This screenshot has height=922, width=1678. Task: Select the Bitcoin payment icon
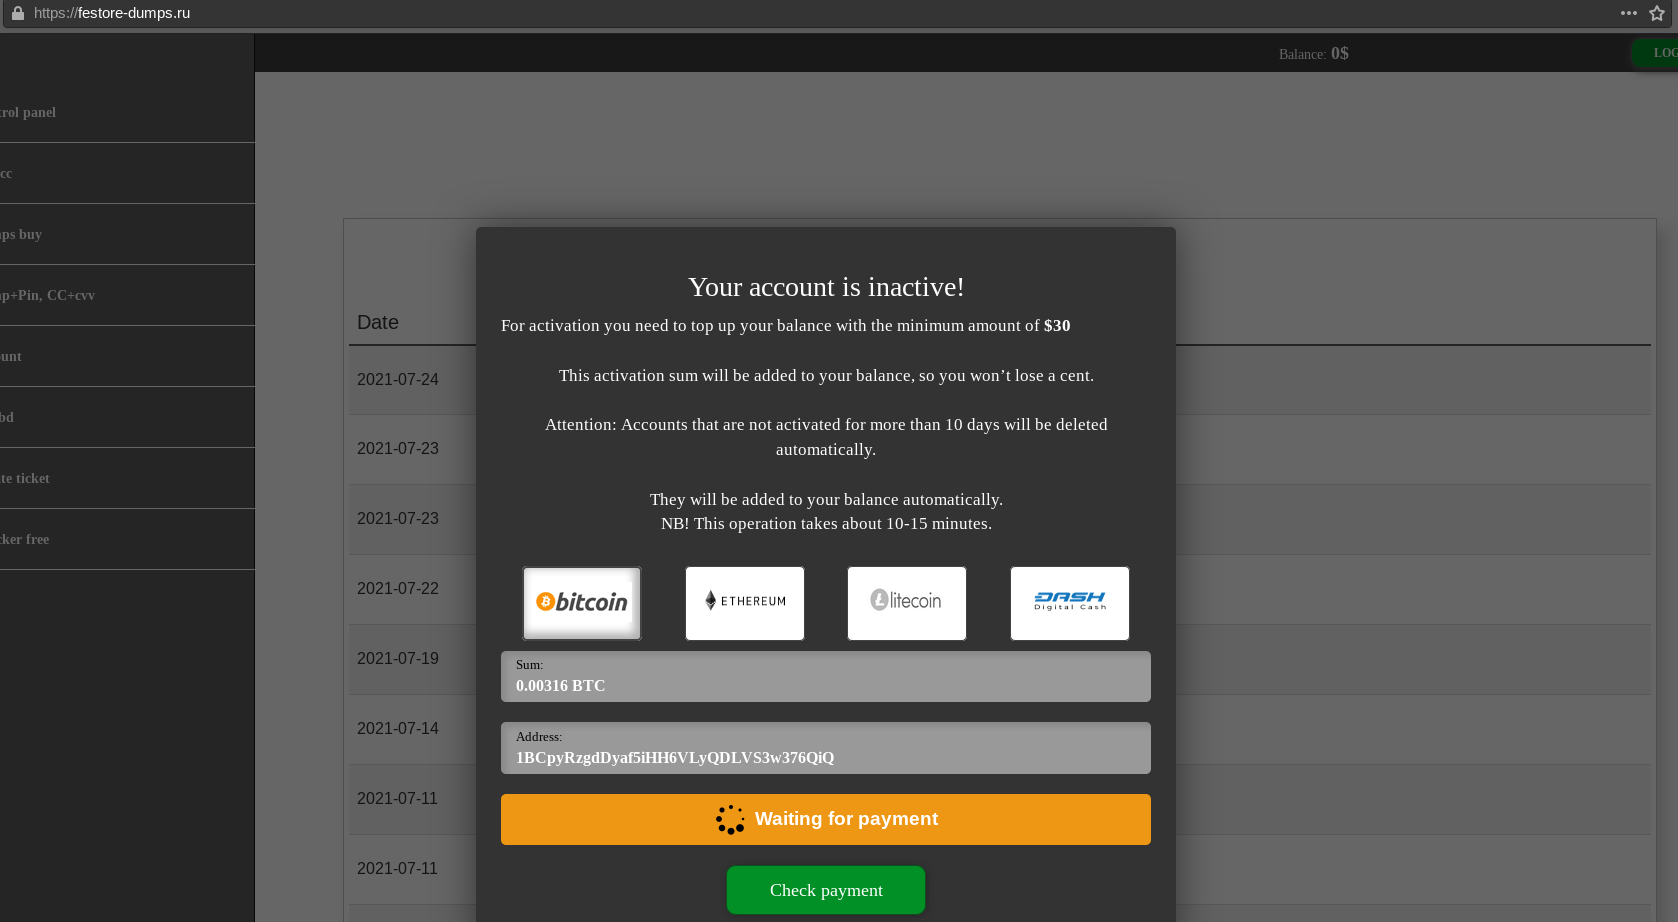coord(581,603)
